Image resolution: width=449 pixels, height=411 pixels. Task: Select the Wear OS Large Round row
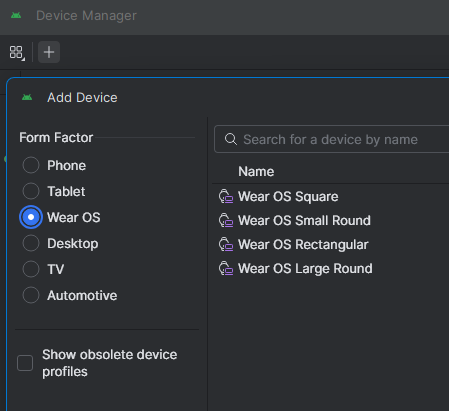pos(331,268)
